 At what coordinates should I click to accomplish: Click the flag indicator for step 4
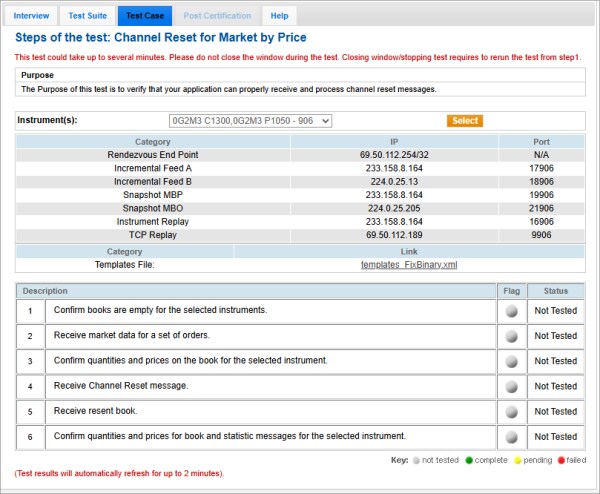point(511,386)
